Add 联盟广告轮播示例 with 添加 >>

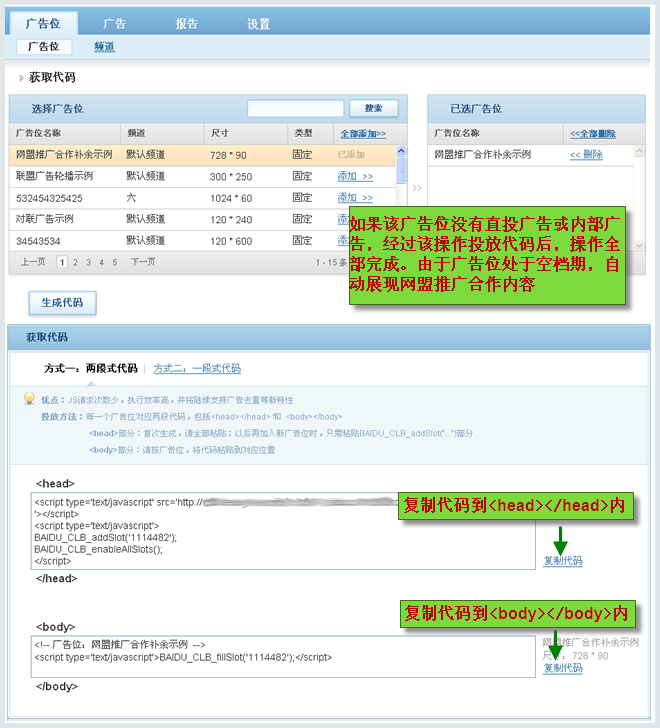(355, 176)
